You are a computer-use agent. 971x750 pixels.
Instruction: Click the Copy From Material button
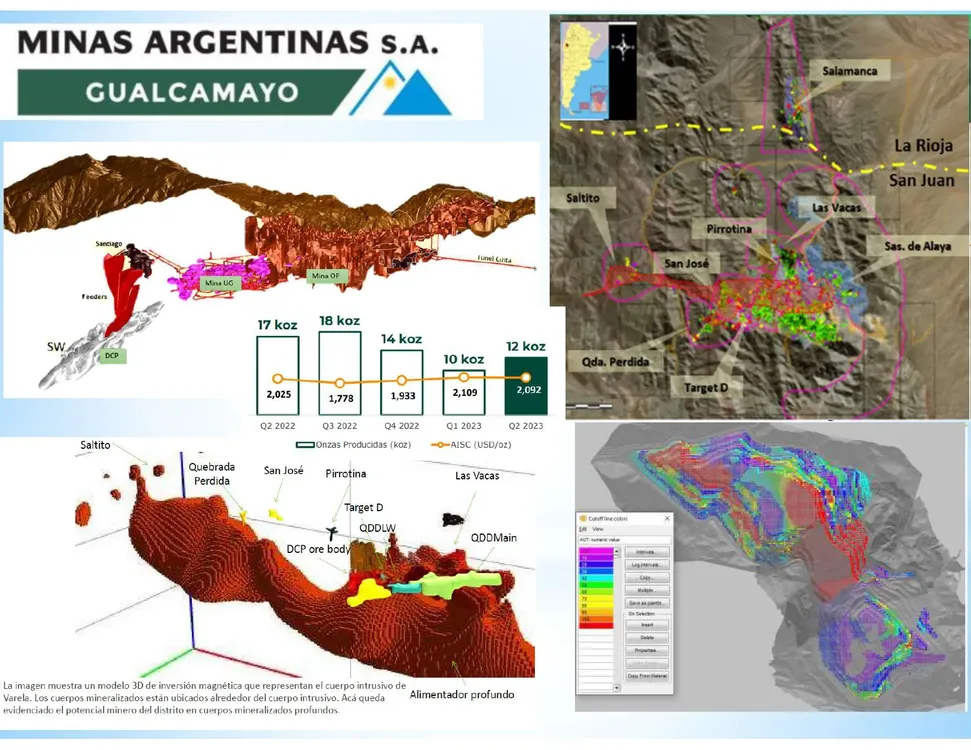pyautogui.click(x=646, y=676)
